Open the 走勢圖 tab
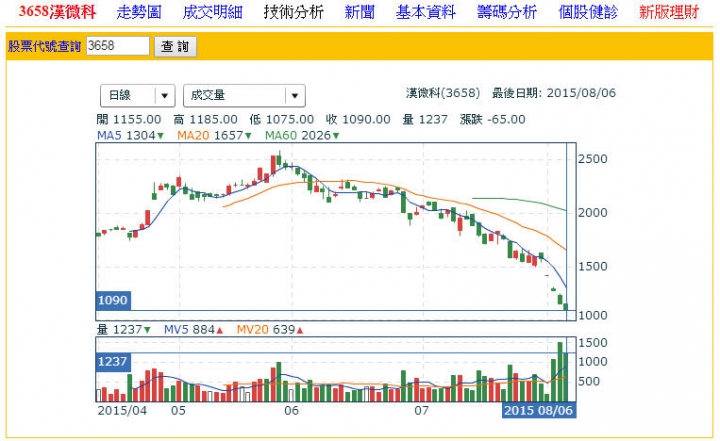Viewport: 720px width, 441px height. (139, 12)
